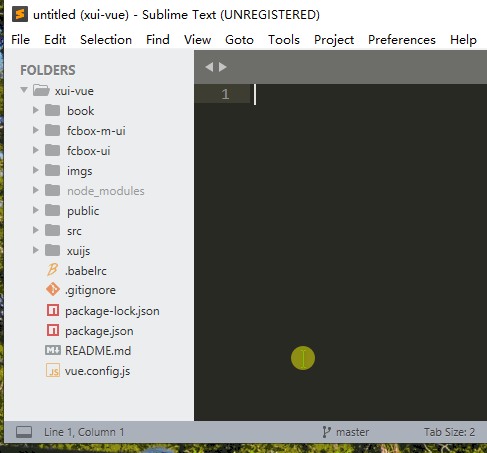The width and height of the screenshot is (487, 453).
Task: Click the npm icon beside package-lock.json
Action: [53, 310]
